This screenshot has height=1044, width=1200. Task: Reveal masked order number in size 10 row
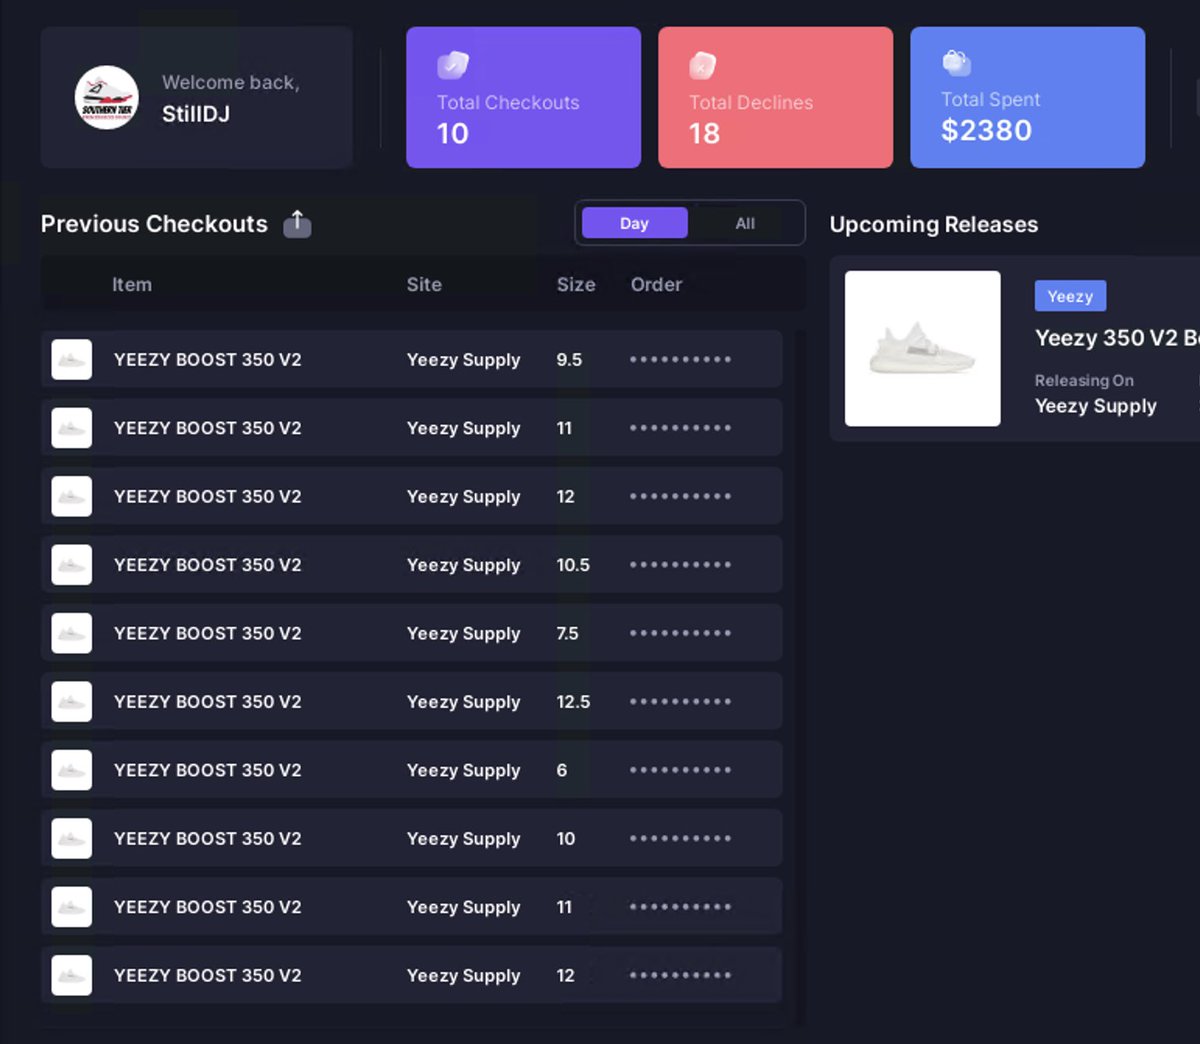tap(680, 838)
